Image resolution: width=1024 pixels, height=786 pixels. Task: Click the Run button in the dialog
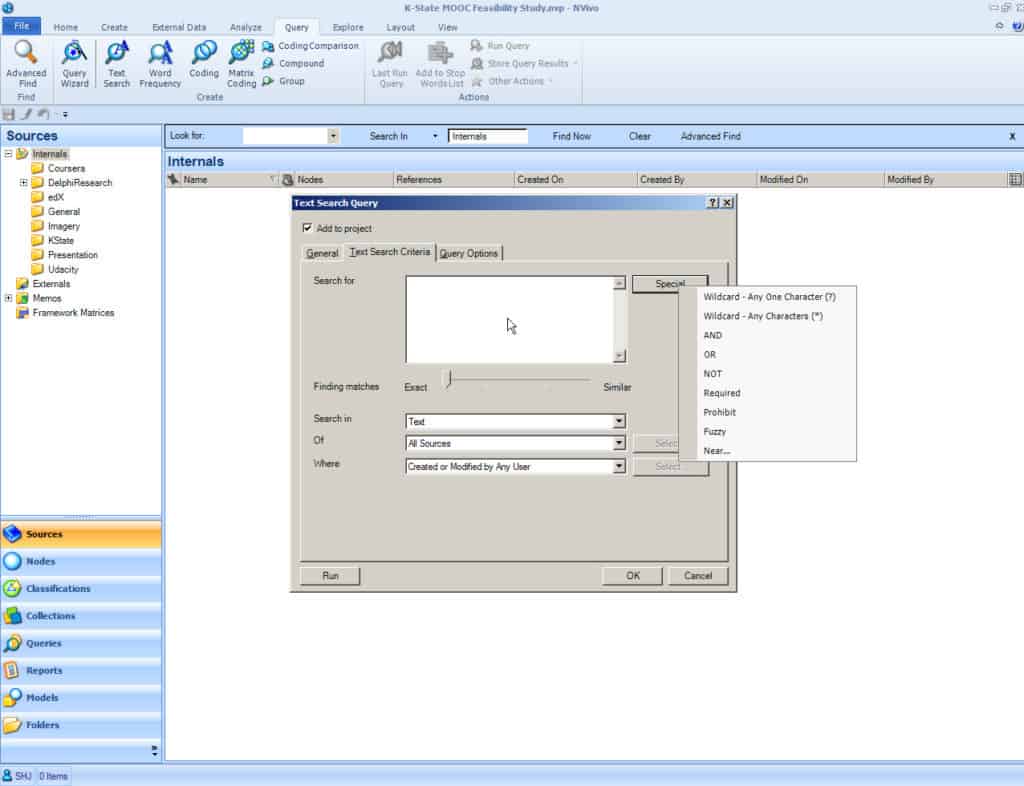329,575
